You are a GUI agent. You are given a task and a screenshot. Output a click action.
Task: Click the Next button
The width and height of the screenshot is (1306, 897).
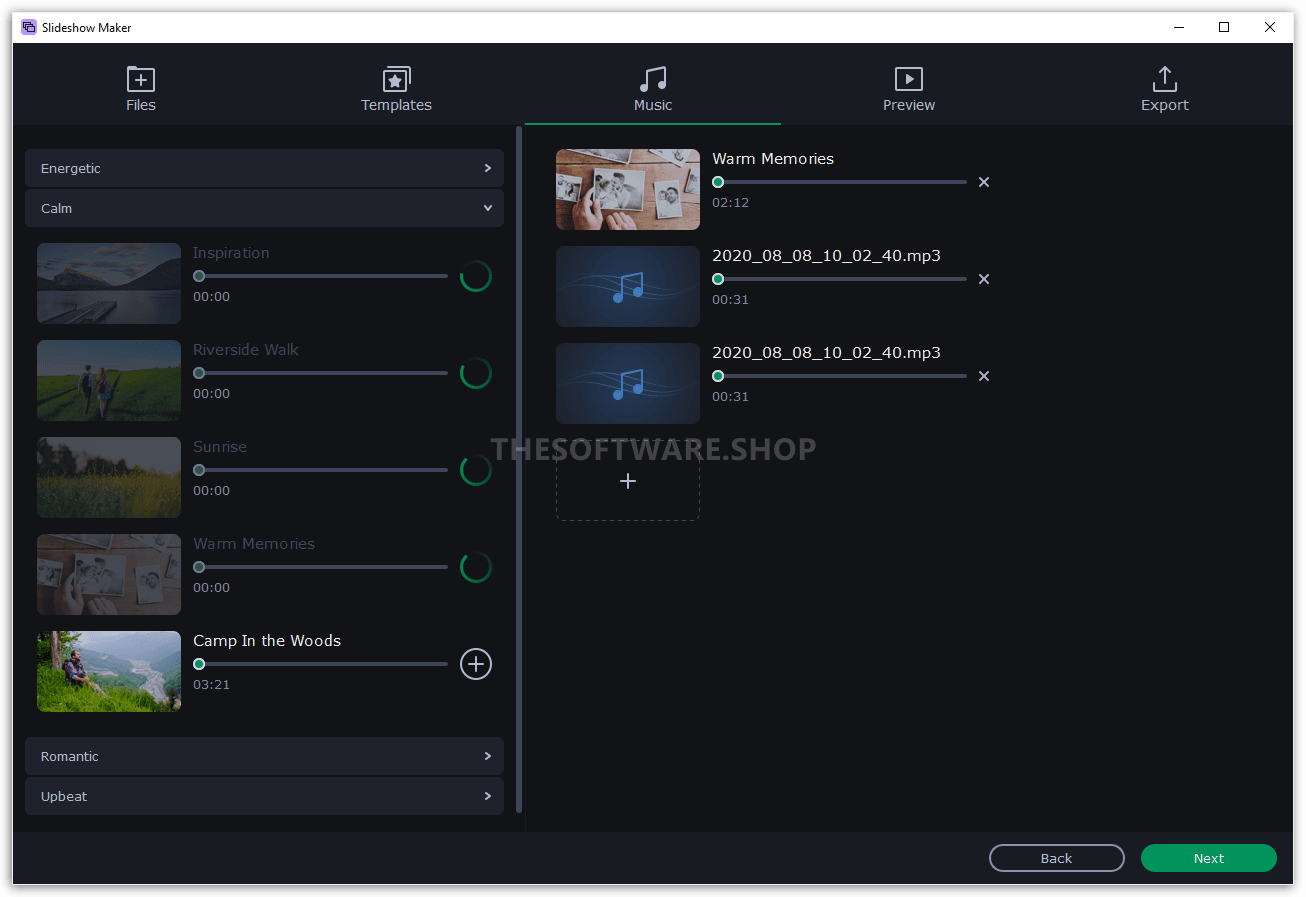pyautogui.click(x=1208, y=858)
